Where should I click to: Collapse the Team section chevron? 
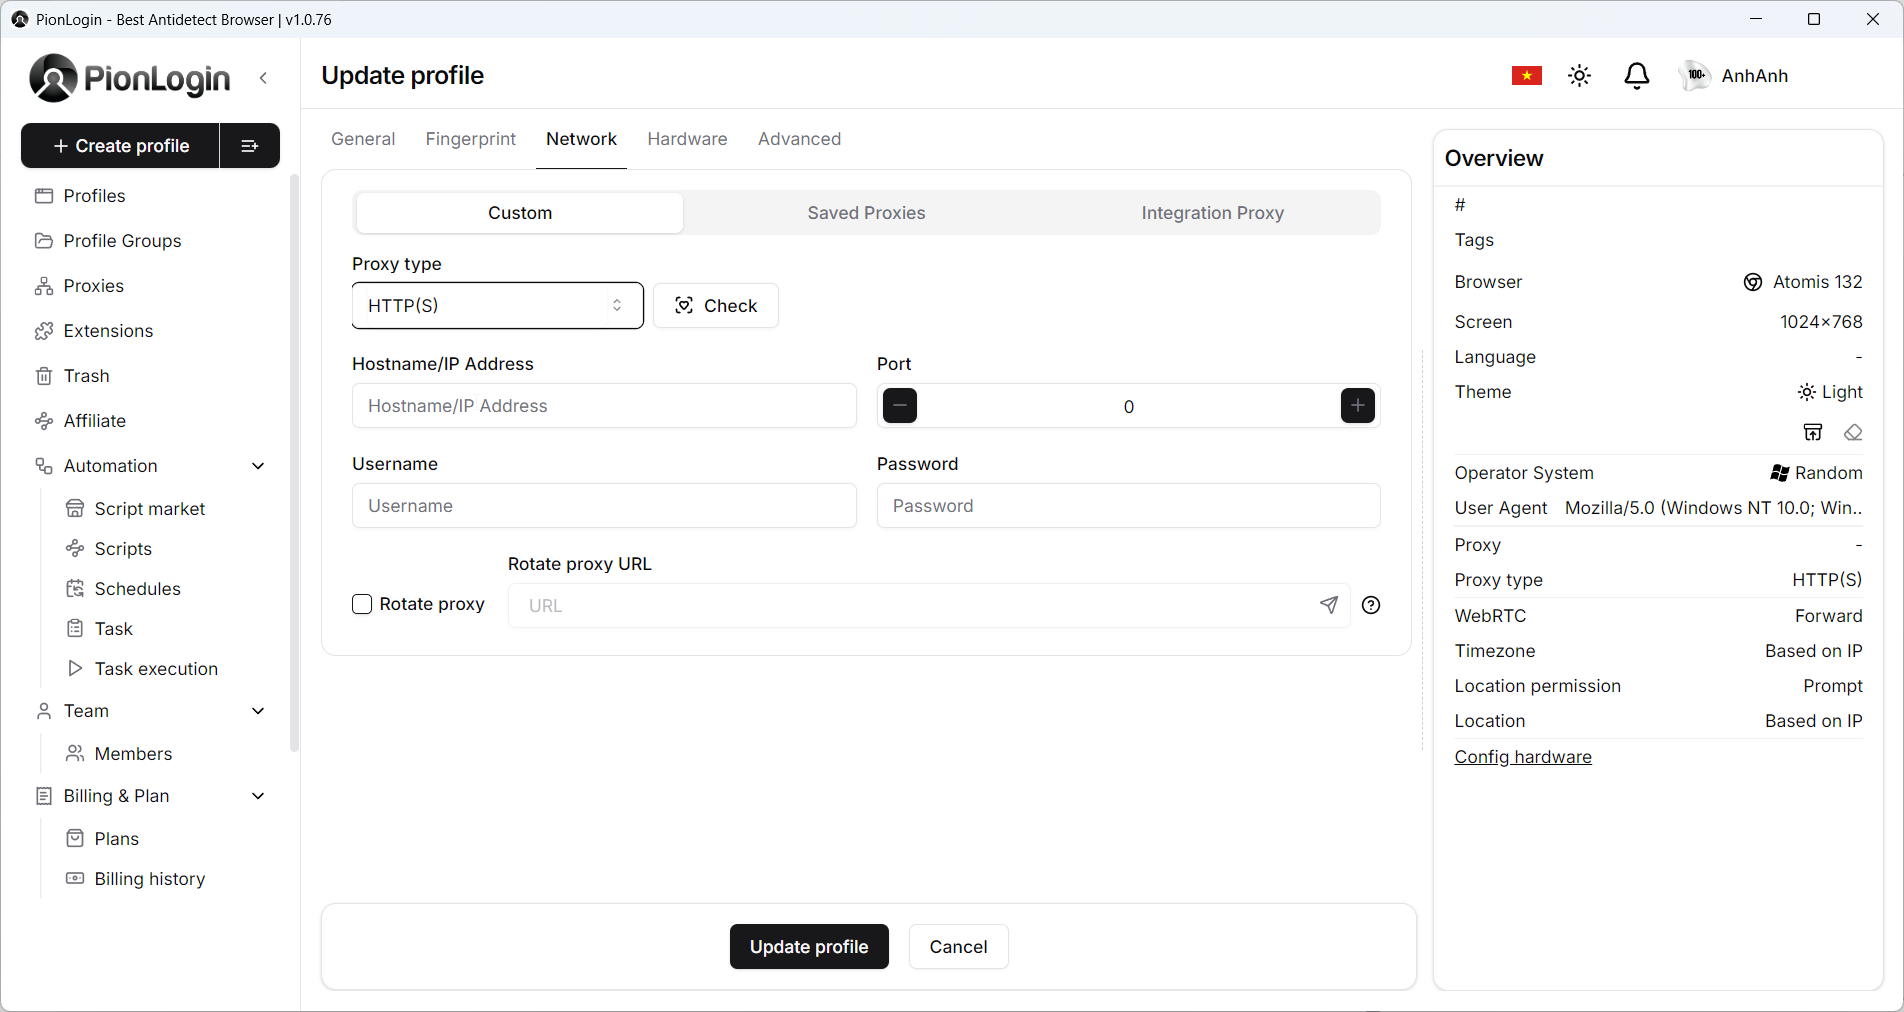click(x=258, y=711)
